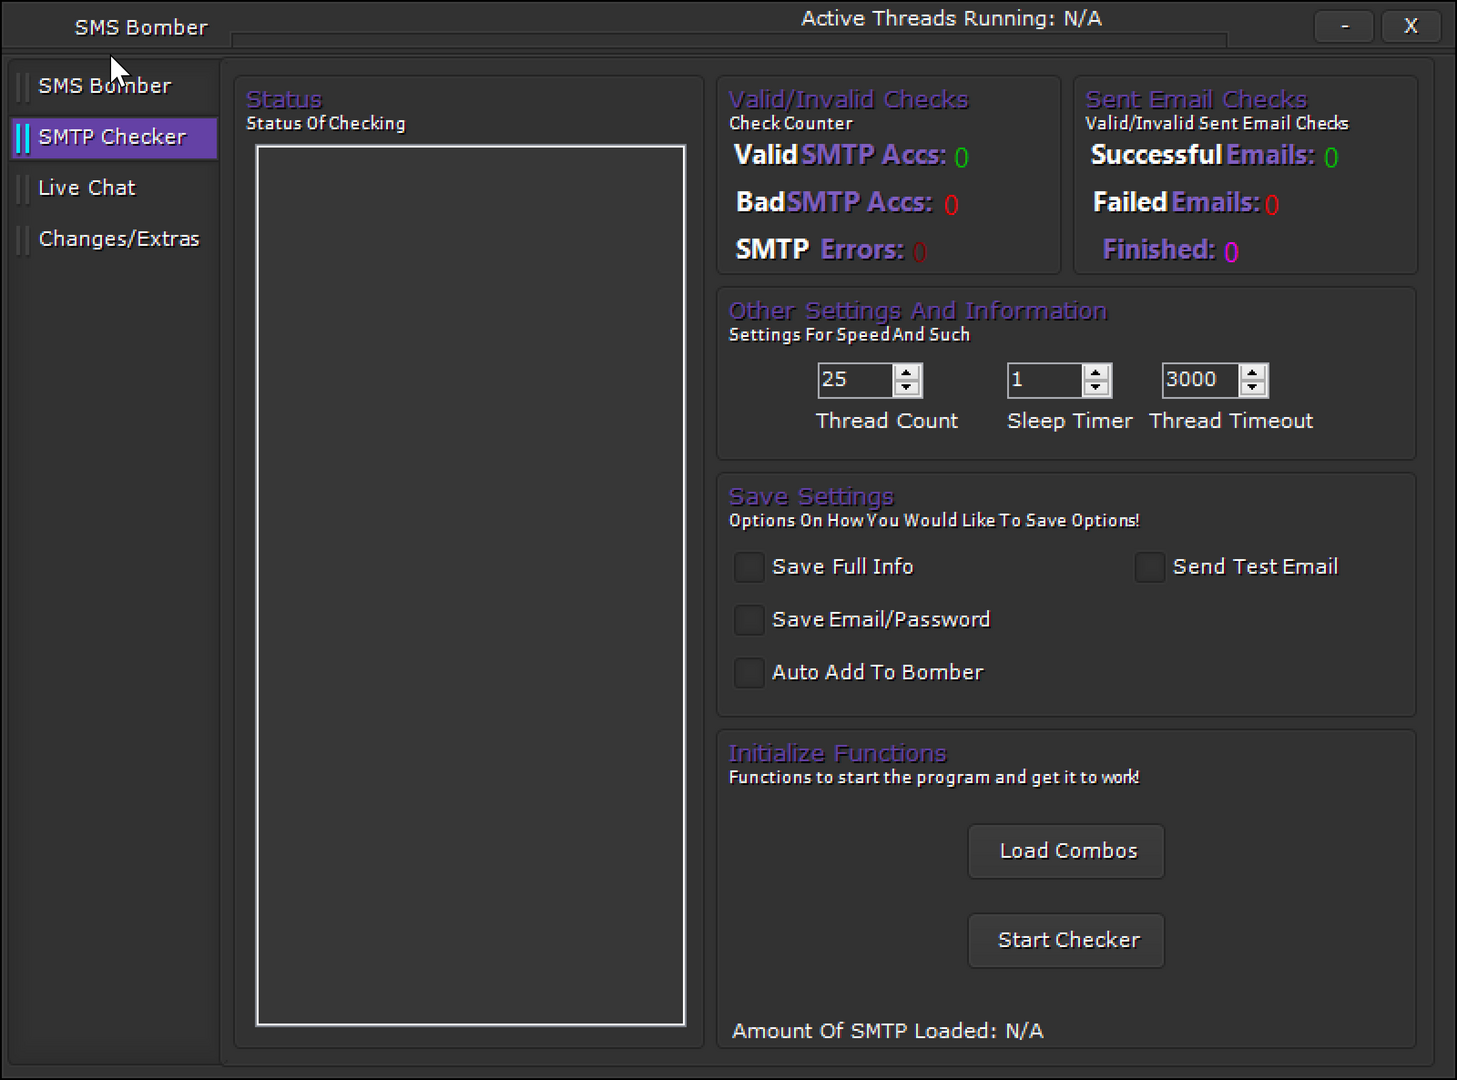Viewport: 1457px width, 1080px height.
Task: Decrease Thread Count with the down arrow
Action: pos(907,388)
